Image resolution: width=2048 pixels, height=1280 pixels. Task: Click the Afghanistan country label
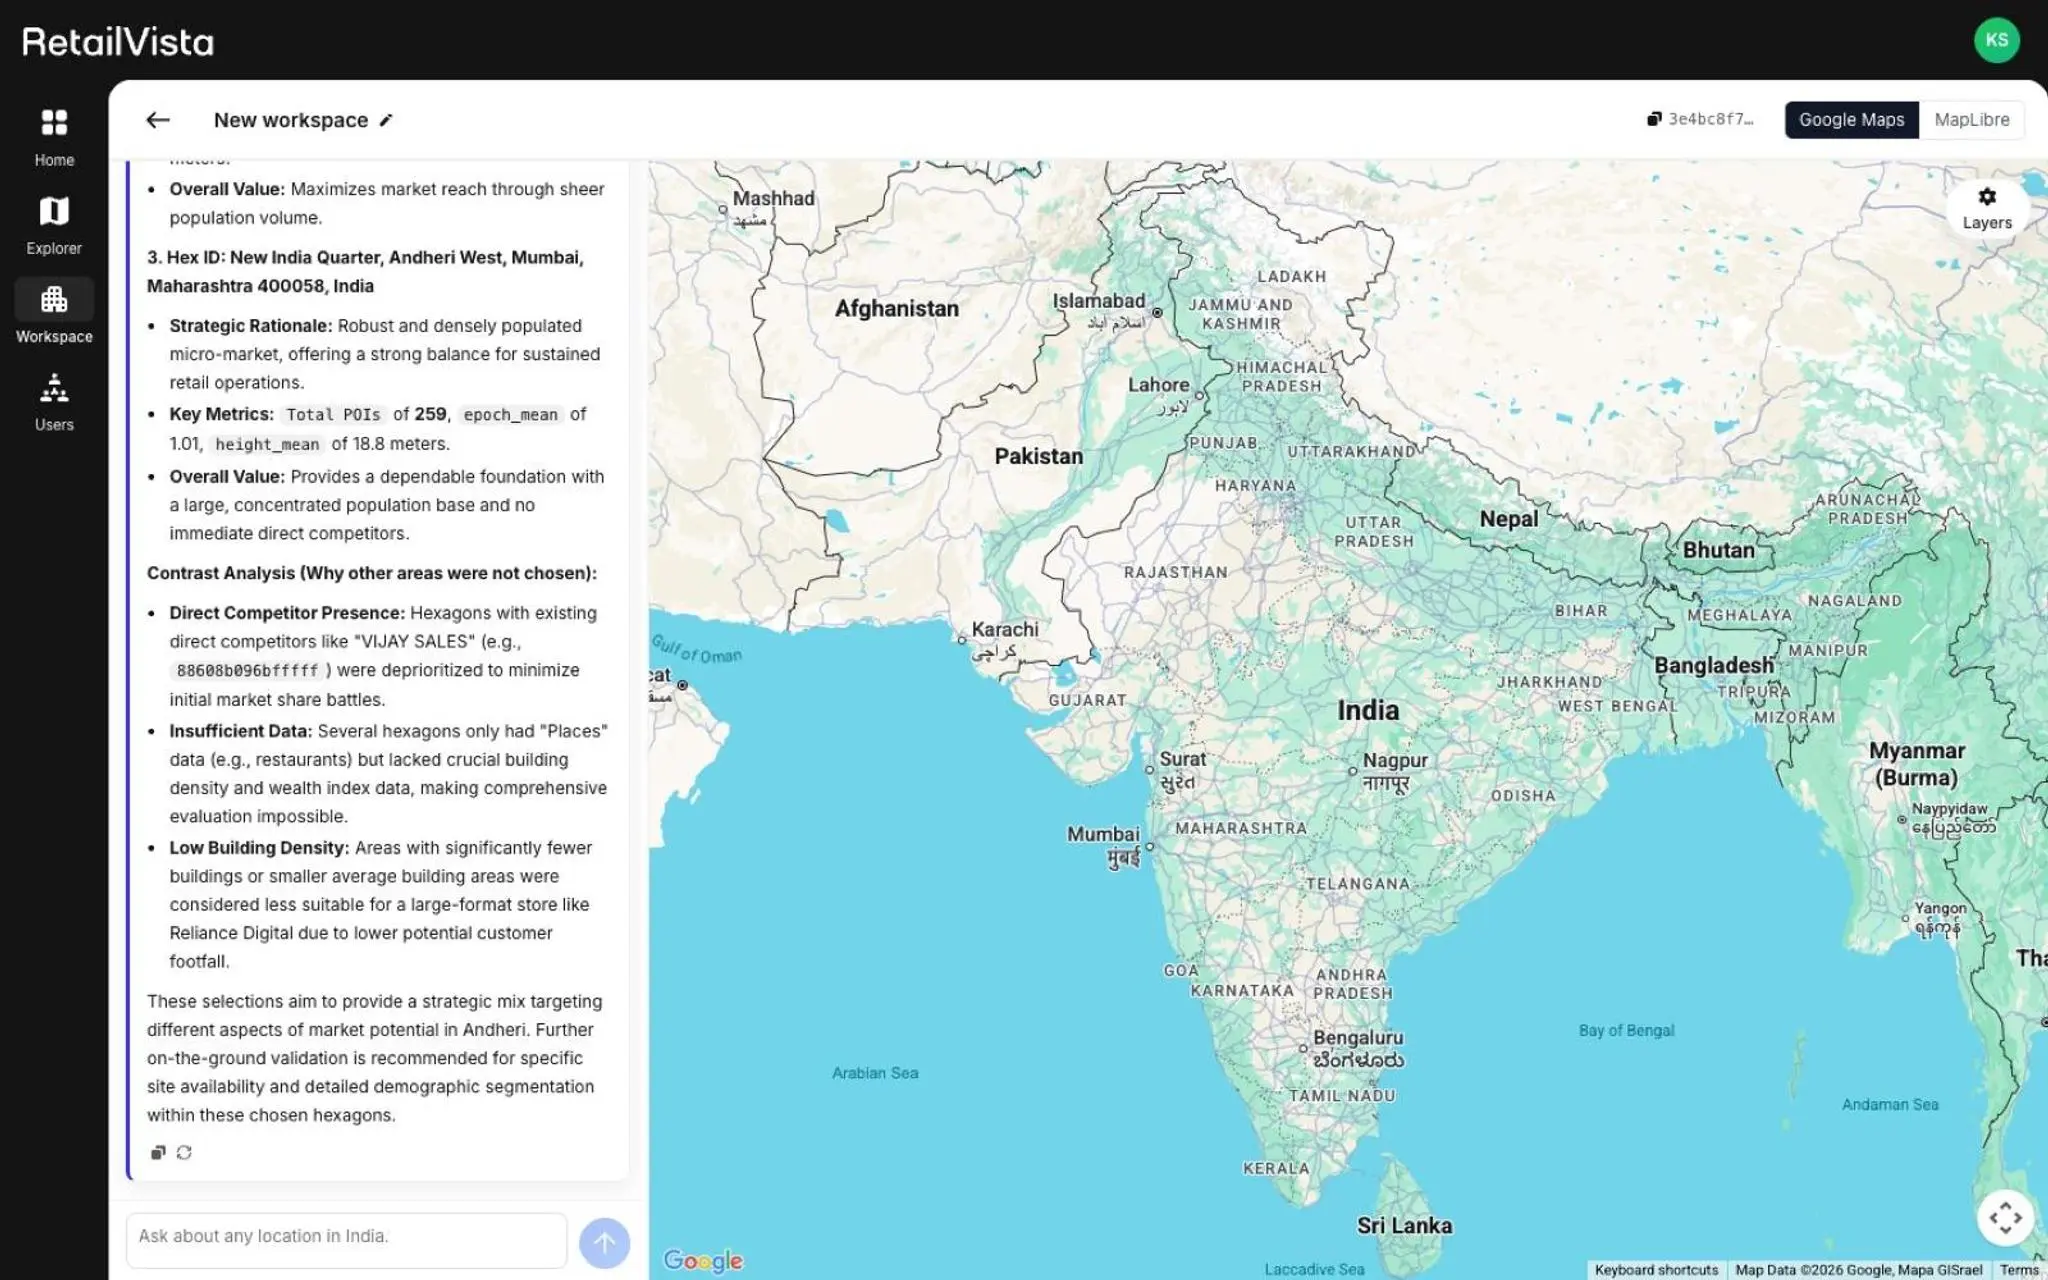(896, 309)
